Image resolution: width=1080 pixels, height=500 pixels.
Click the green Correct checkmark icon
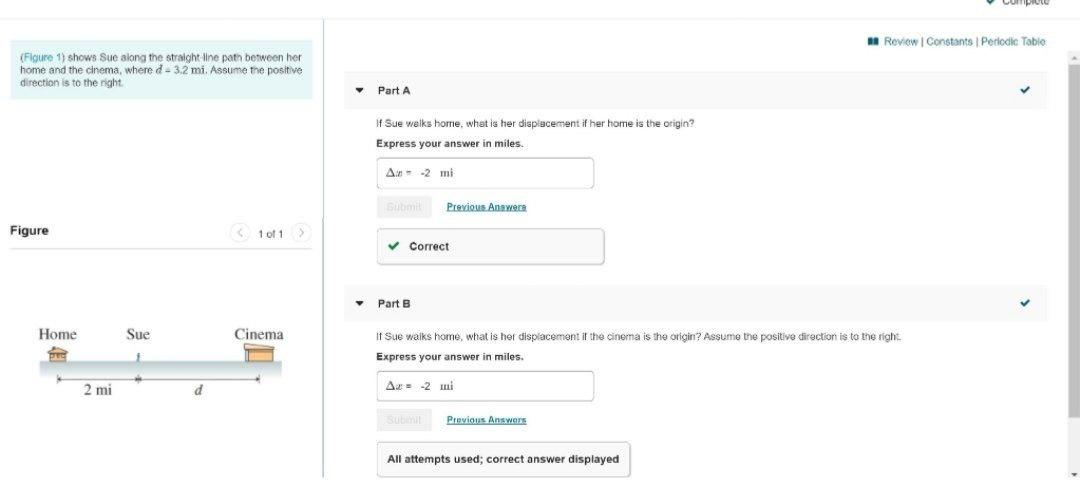tap(394, 247)
